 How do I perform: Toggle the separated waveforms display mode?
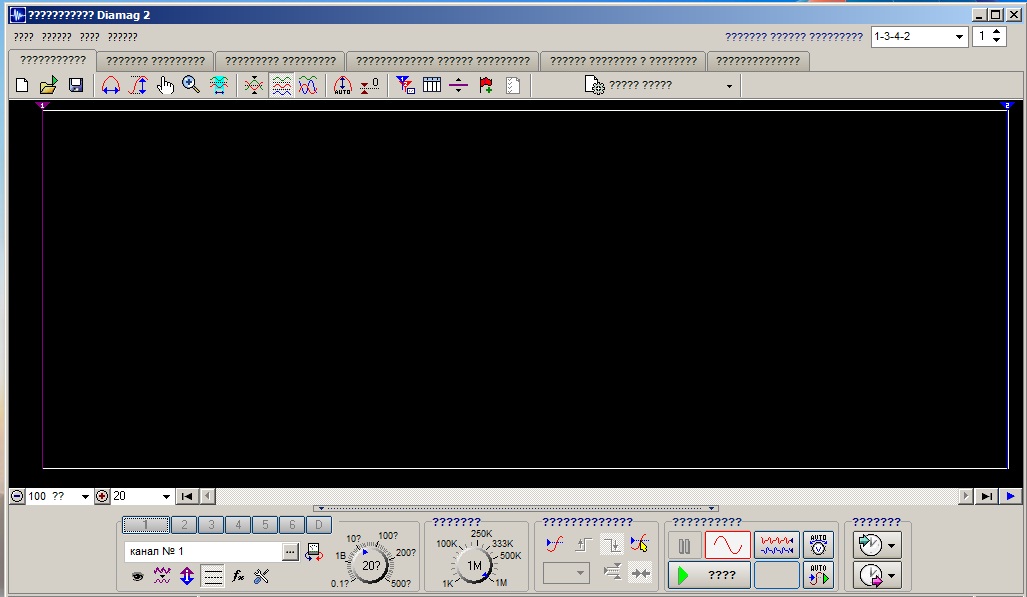click(x=282, y=85)
